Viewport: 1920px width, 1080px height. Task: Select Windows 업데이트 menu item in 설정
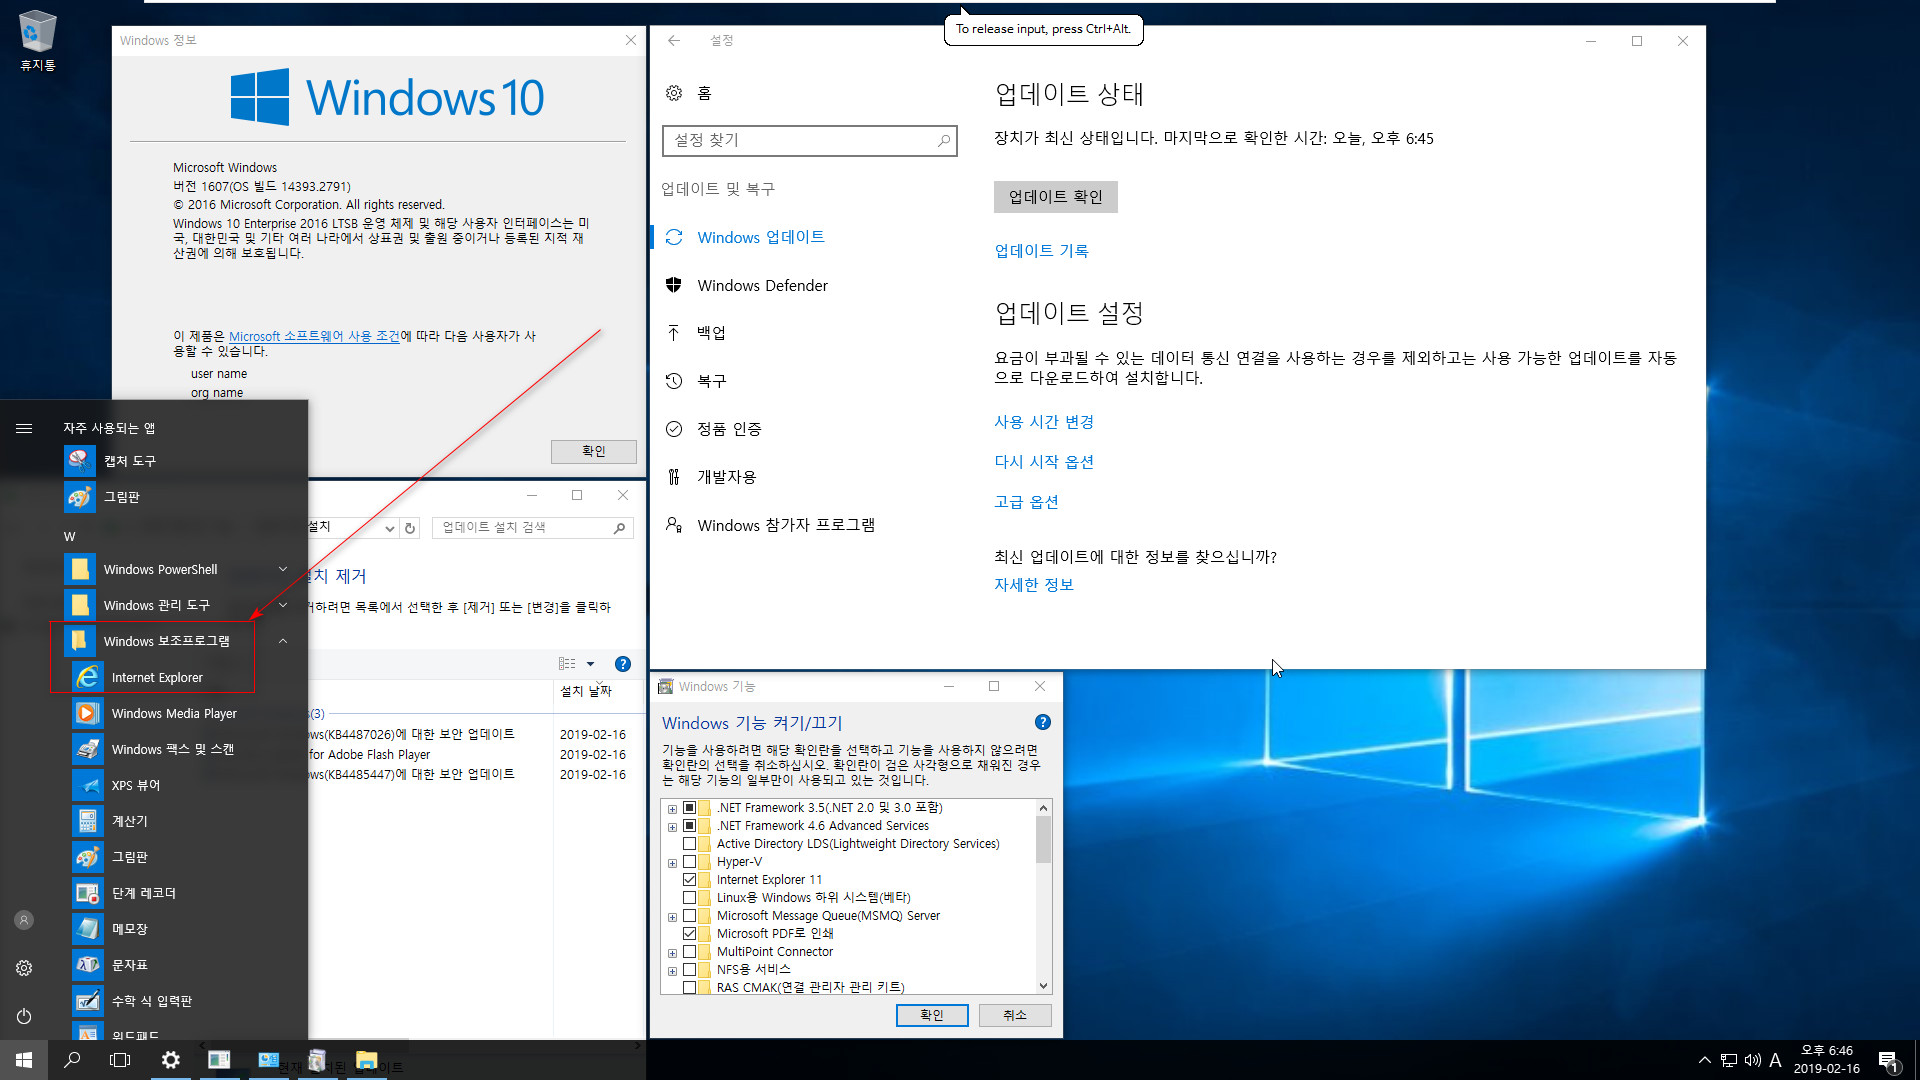pos(760,237)
